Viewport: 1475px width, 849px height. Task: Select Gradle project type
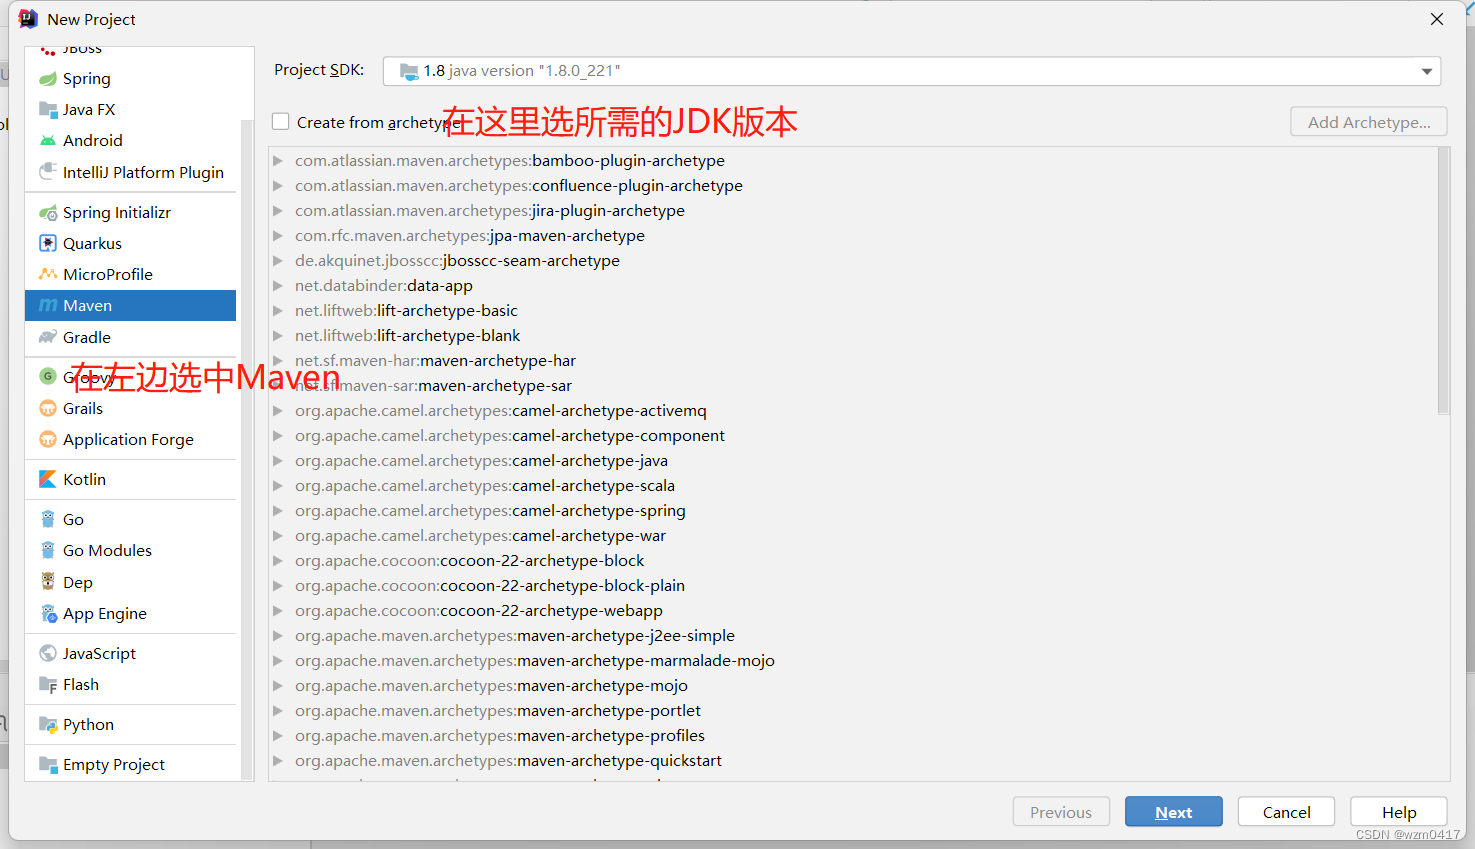130,337
